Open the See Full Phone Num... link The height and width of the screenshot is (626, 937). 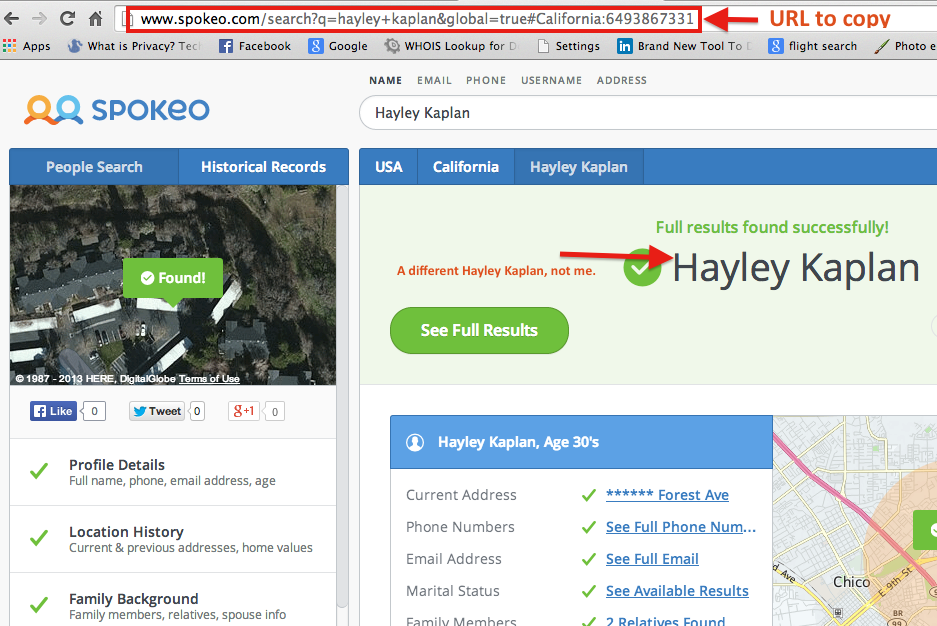[681, 527]
